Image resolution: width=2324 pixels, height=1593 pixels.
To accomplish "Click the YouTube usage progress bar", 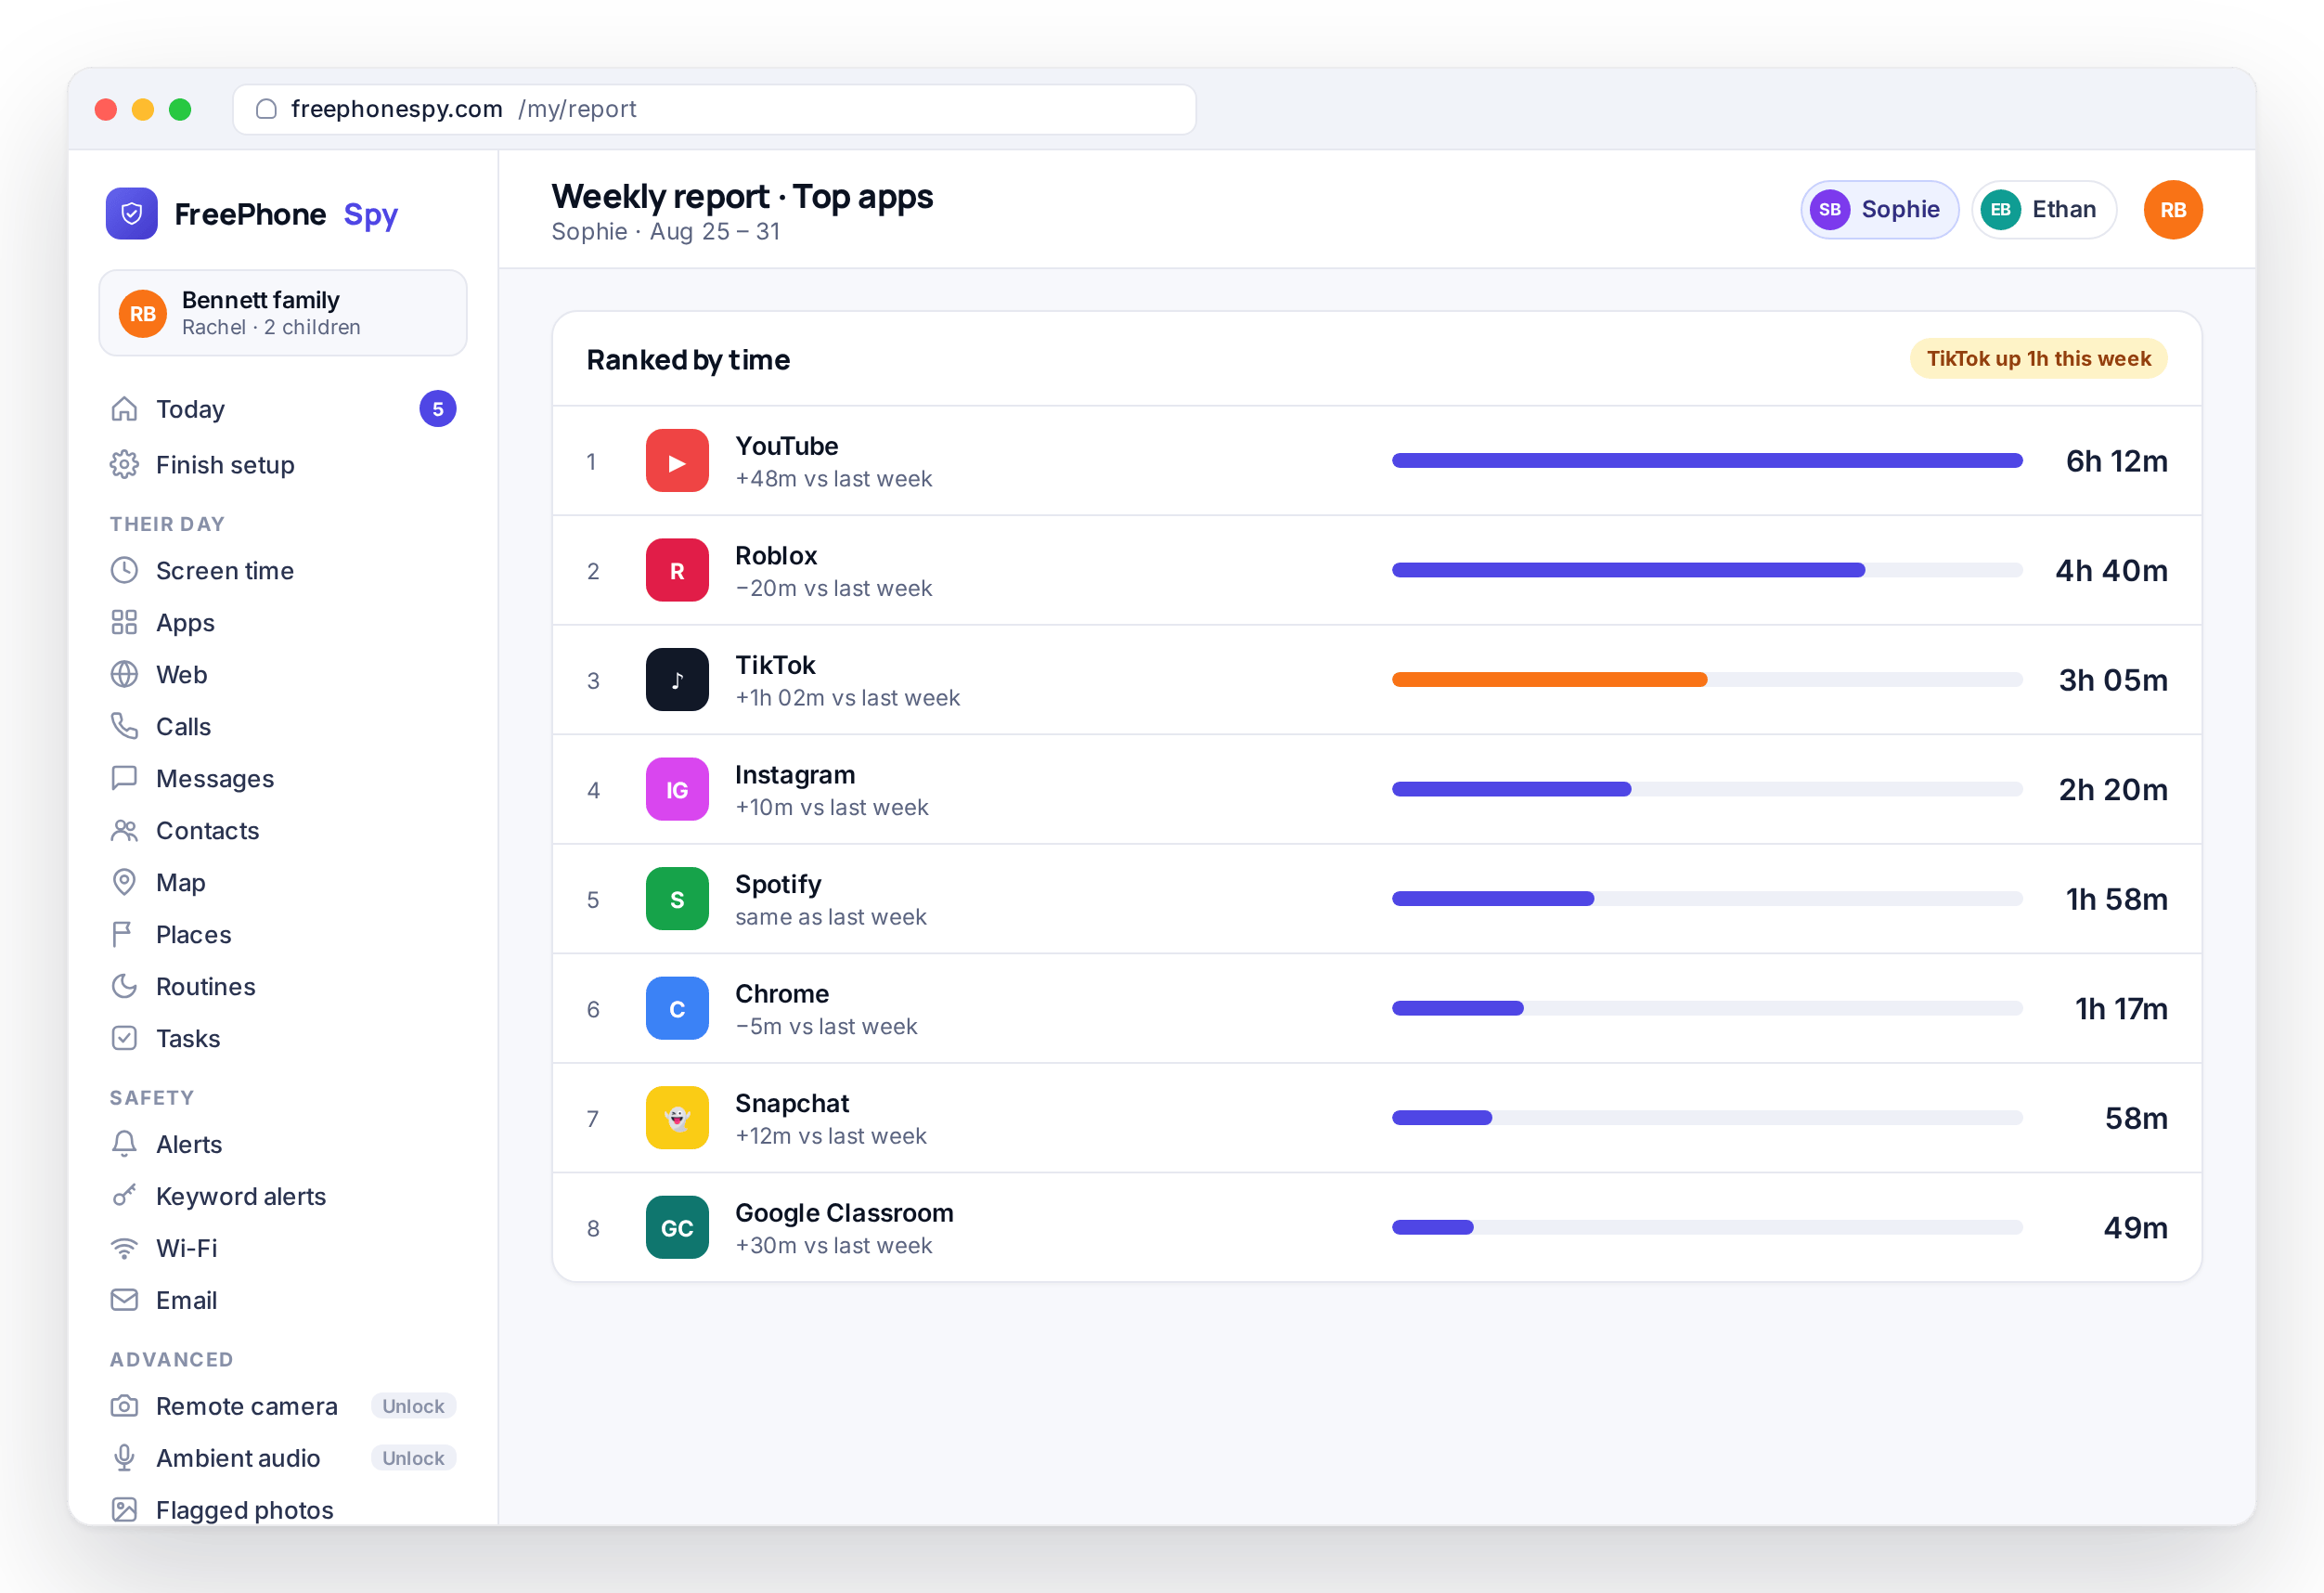I will (x=1707, y=461).
